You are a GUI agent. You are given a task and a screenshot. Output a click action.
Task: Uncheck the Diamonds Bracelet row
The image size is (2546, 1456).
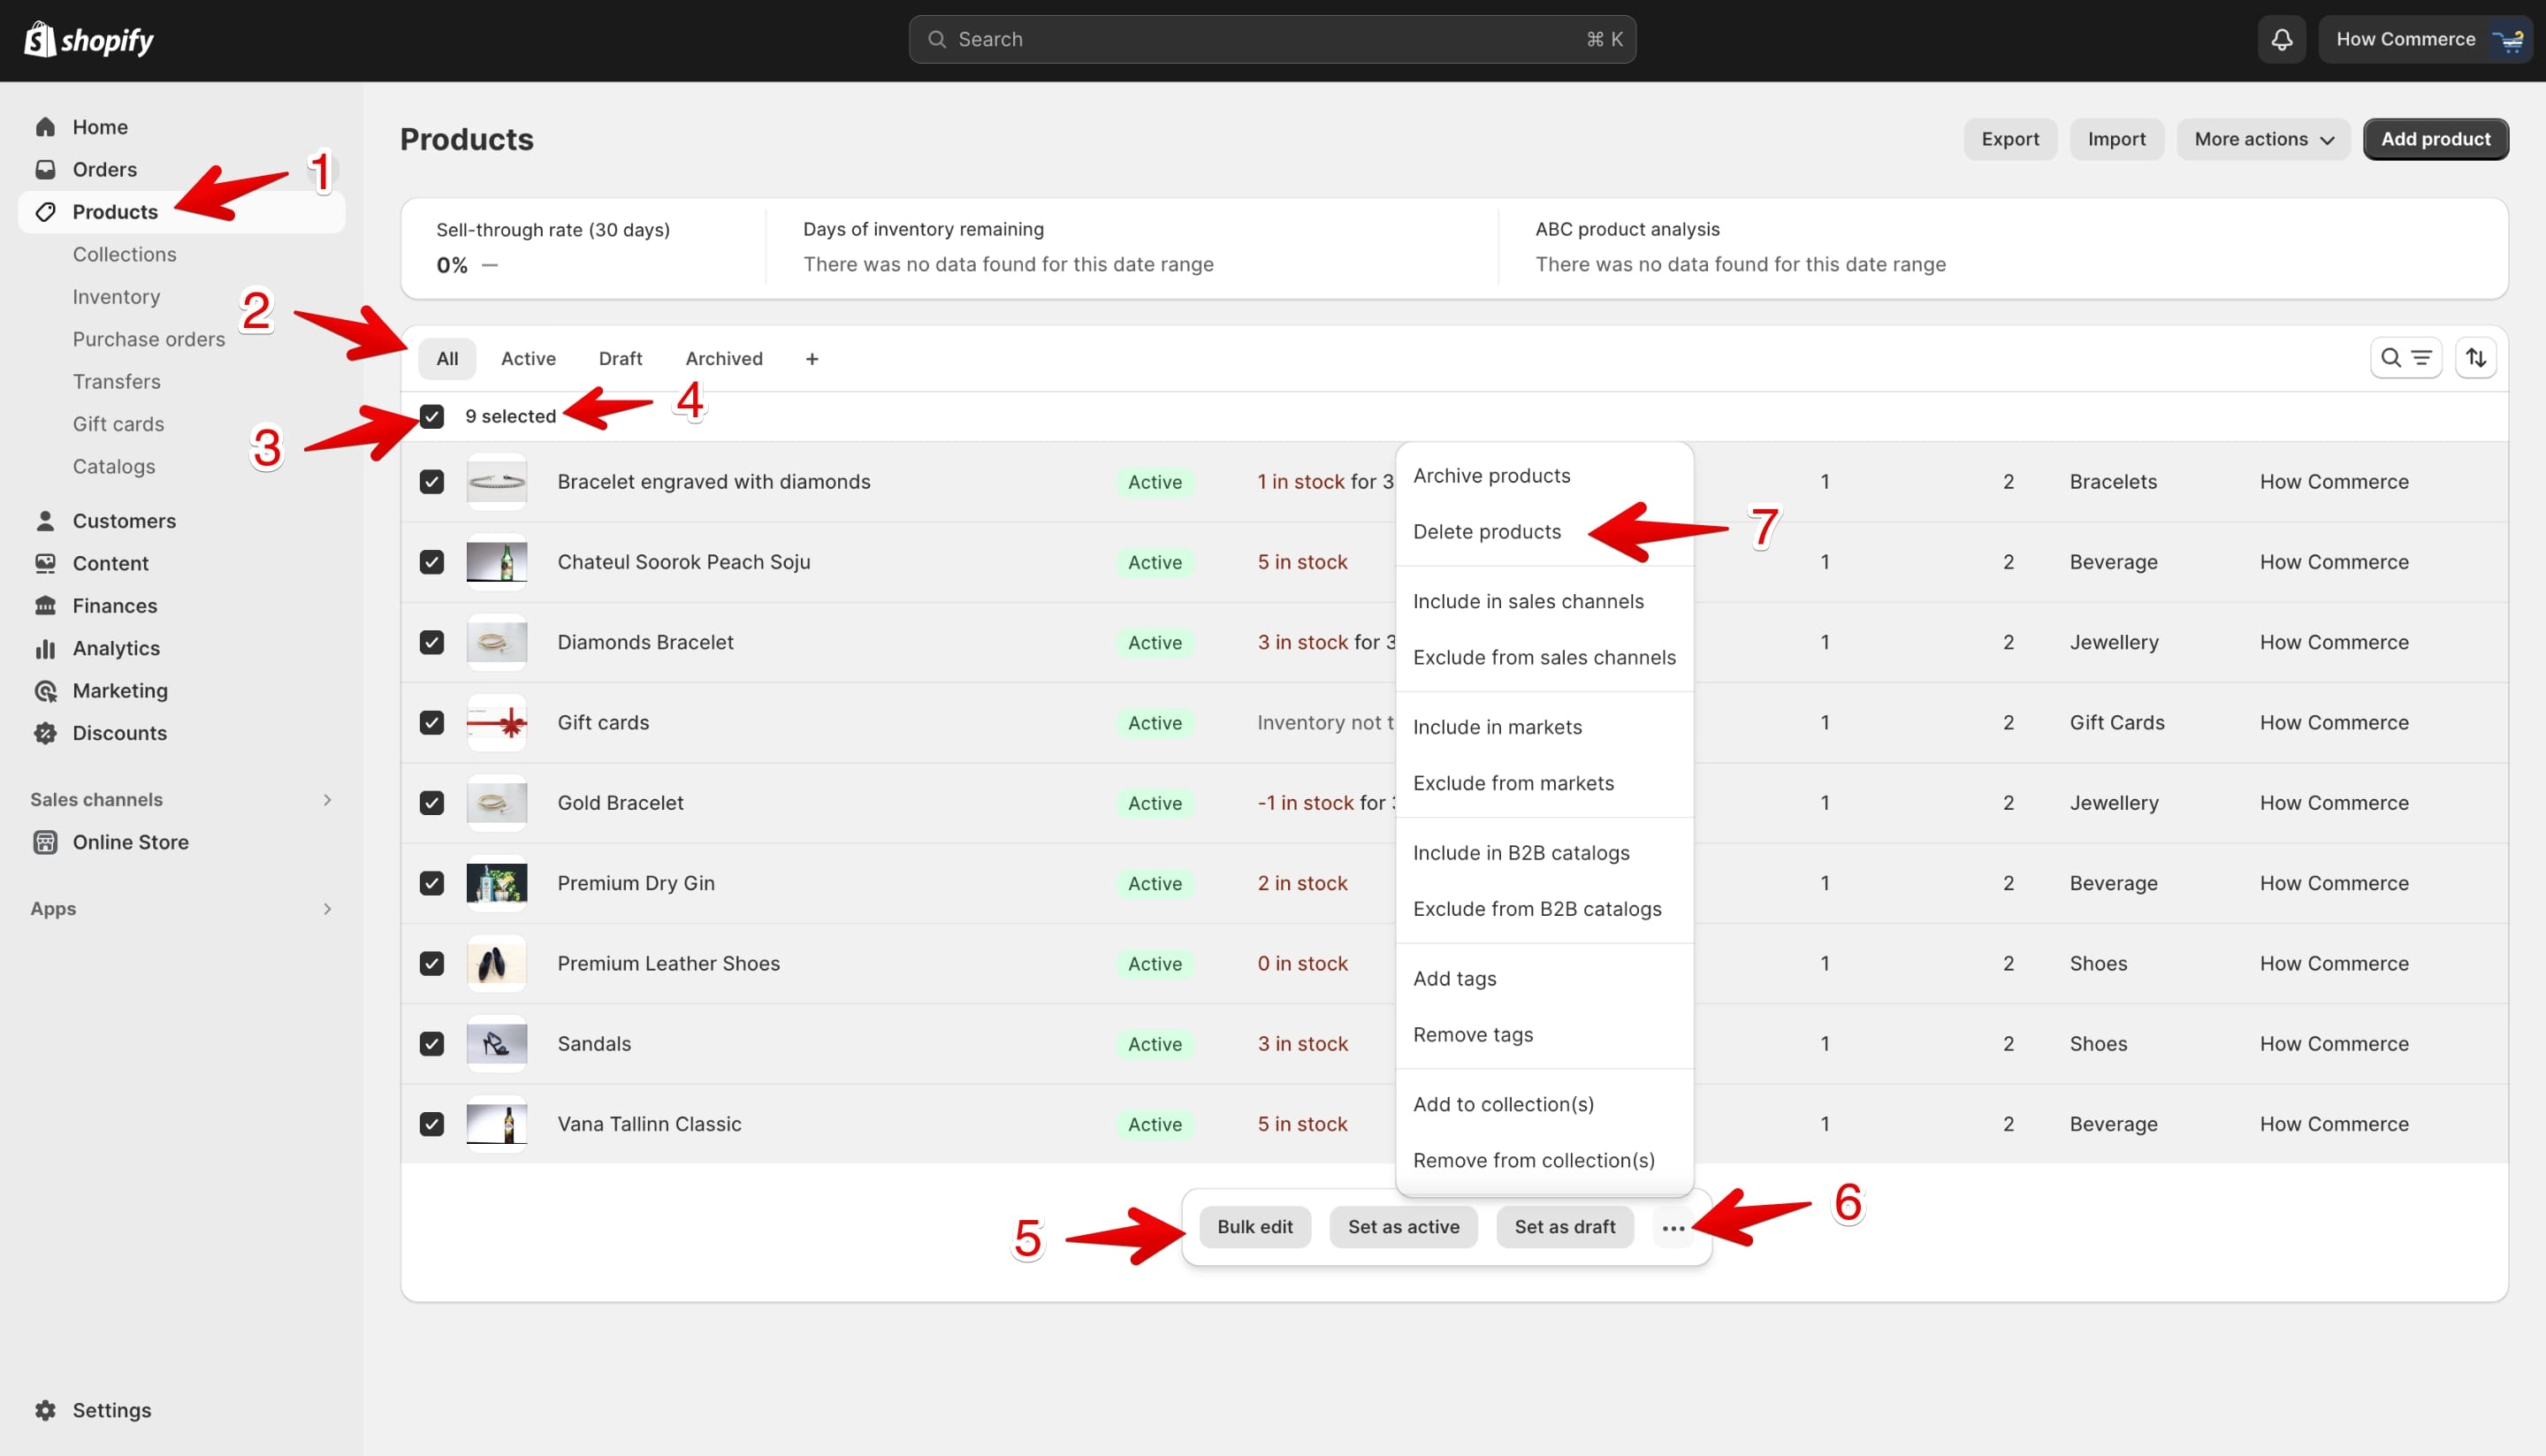coord(431,642)
